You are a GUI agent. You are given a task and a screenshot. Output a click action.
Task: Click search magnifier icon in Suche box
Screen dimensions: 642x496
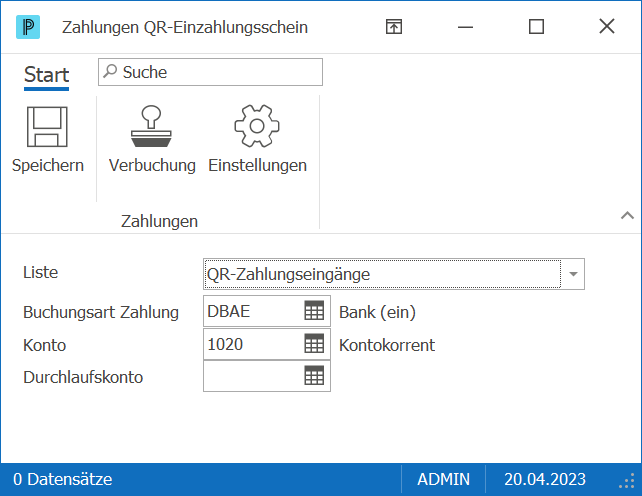(110, 71)
